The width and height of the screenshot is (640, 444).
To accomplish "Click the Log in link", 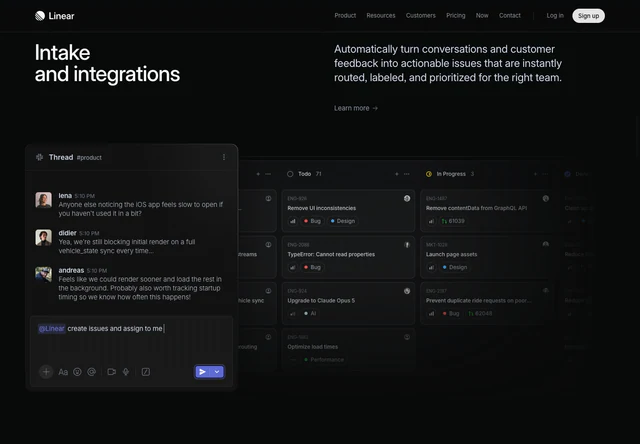I will click(555, 16).
